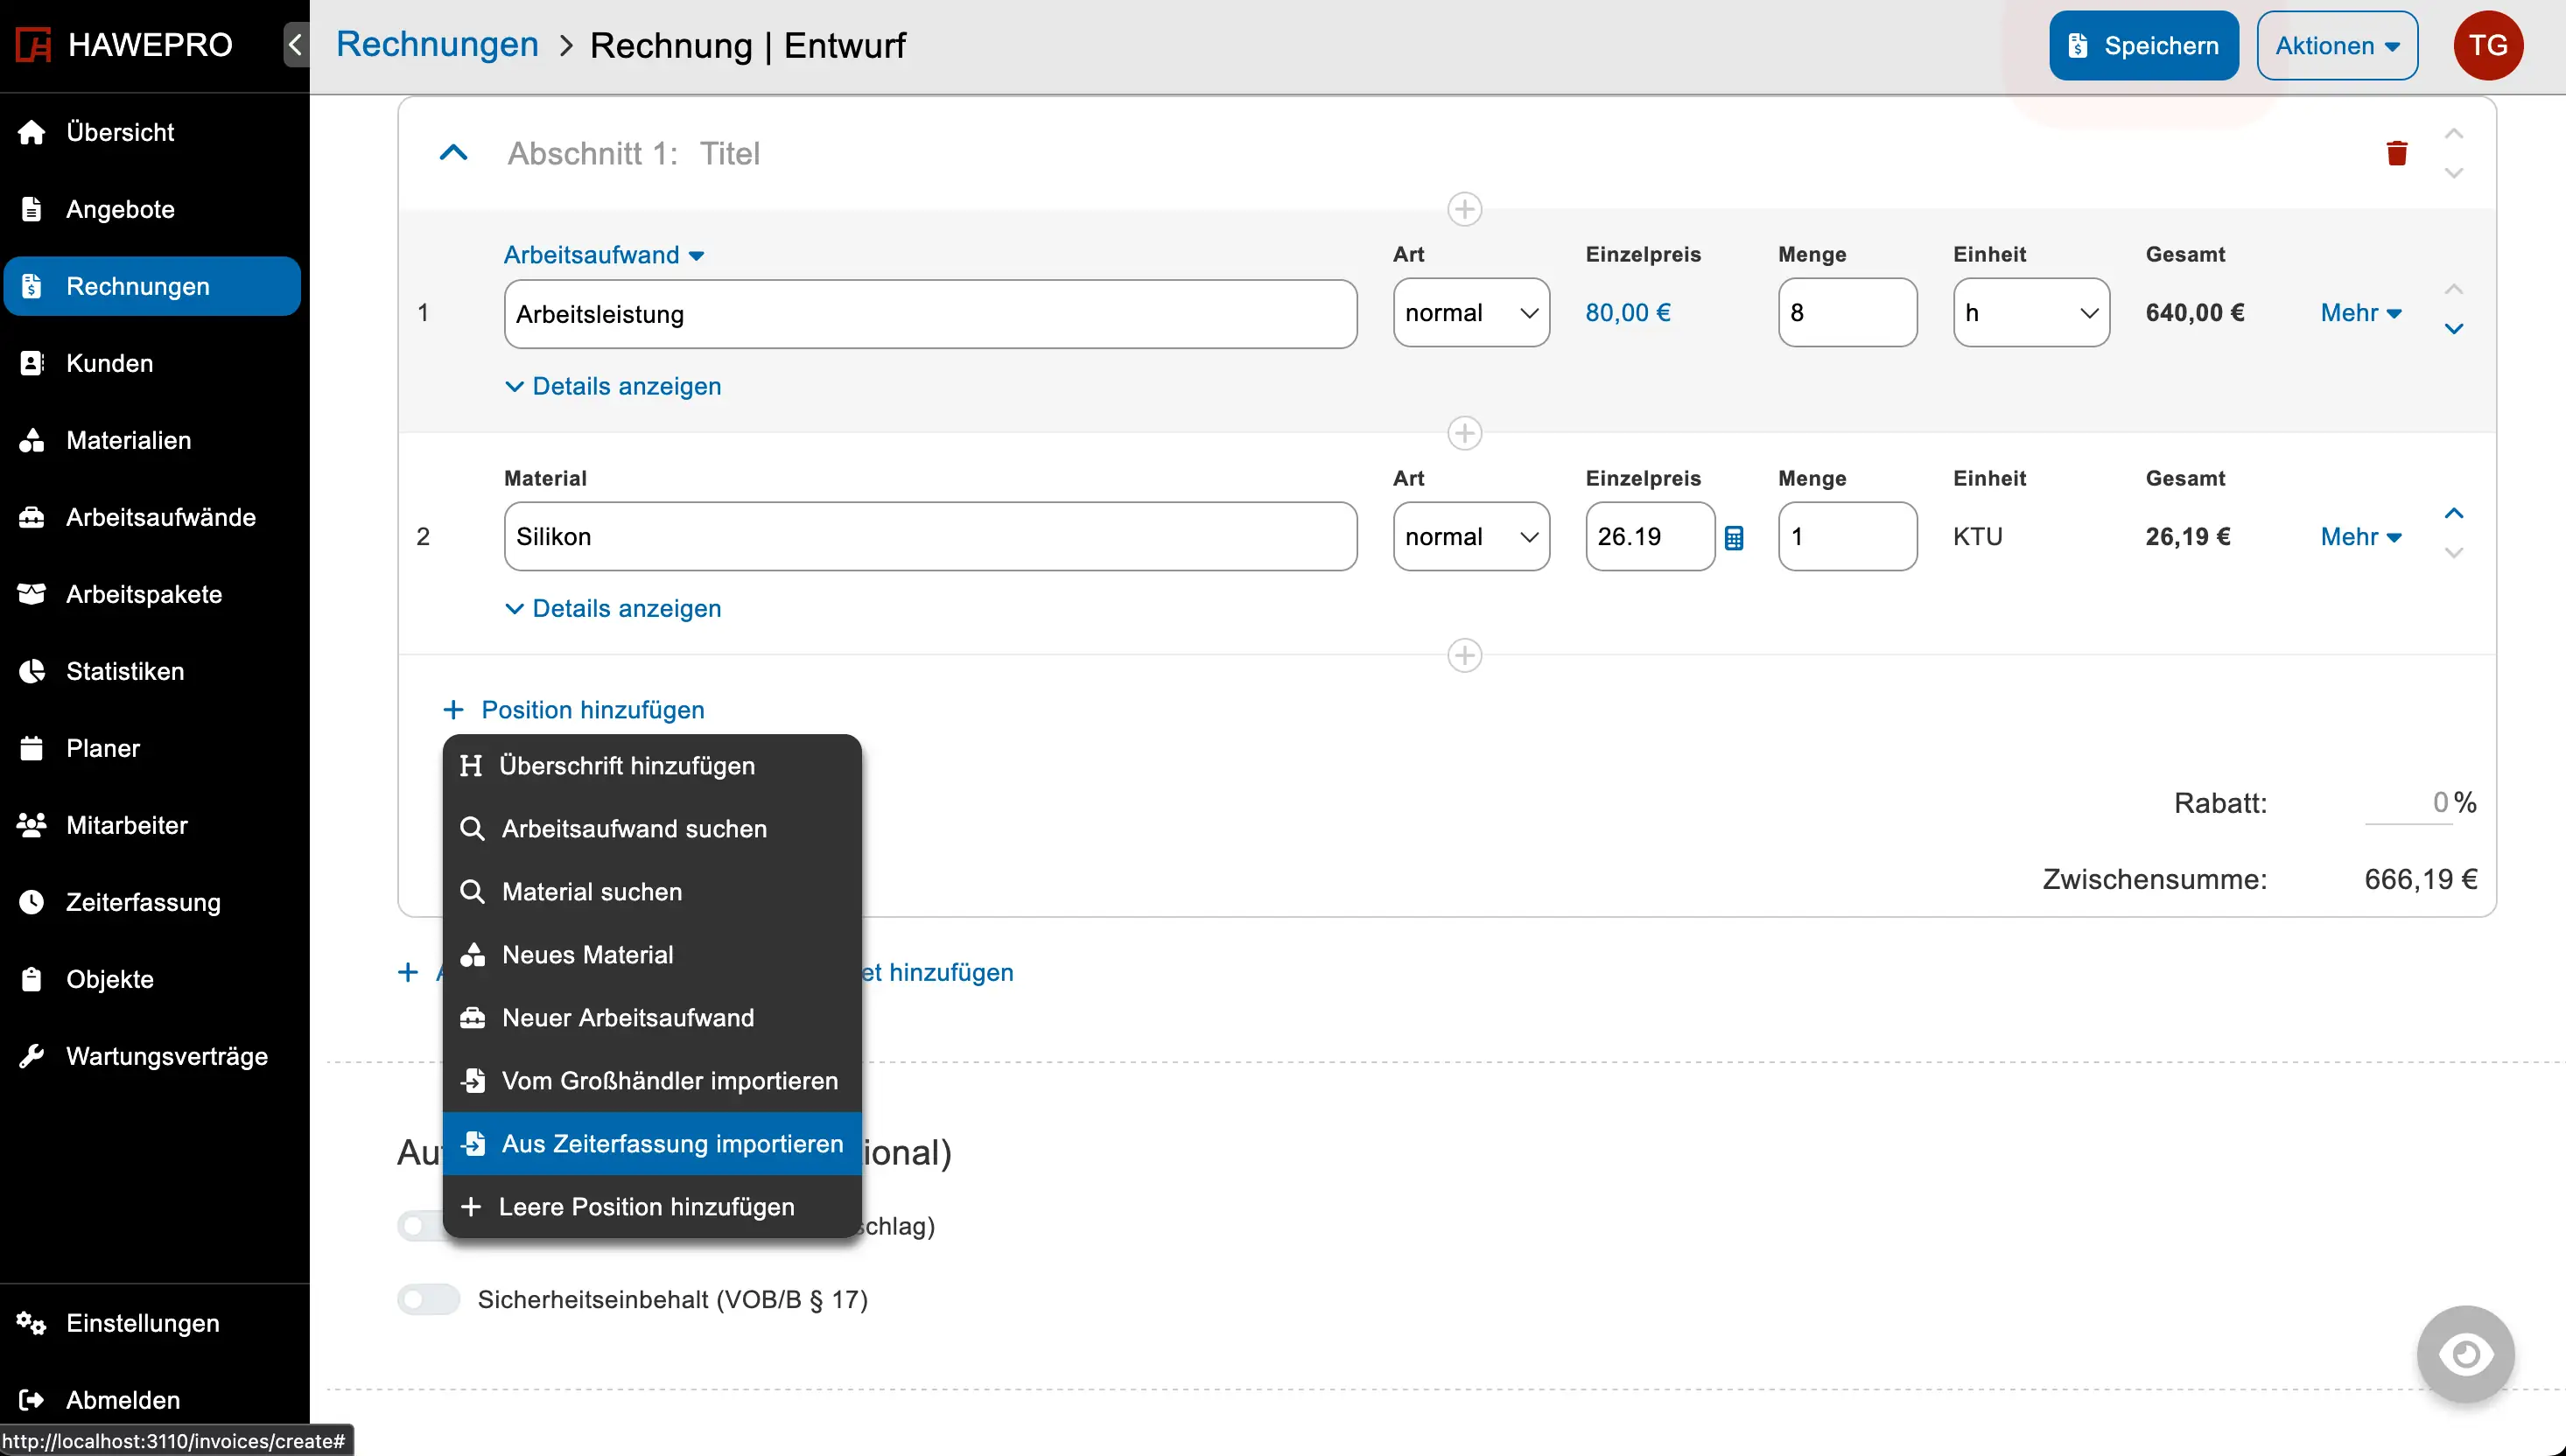
Task: Click the plus circle between positions 1 and 2
Action: [x=1464, y=433]
